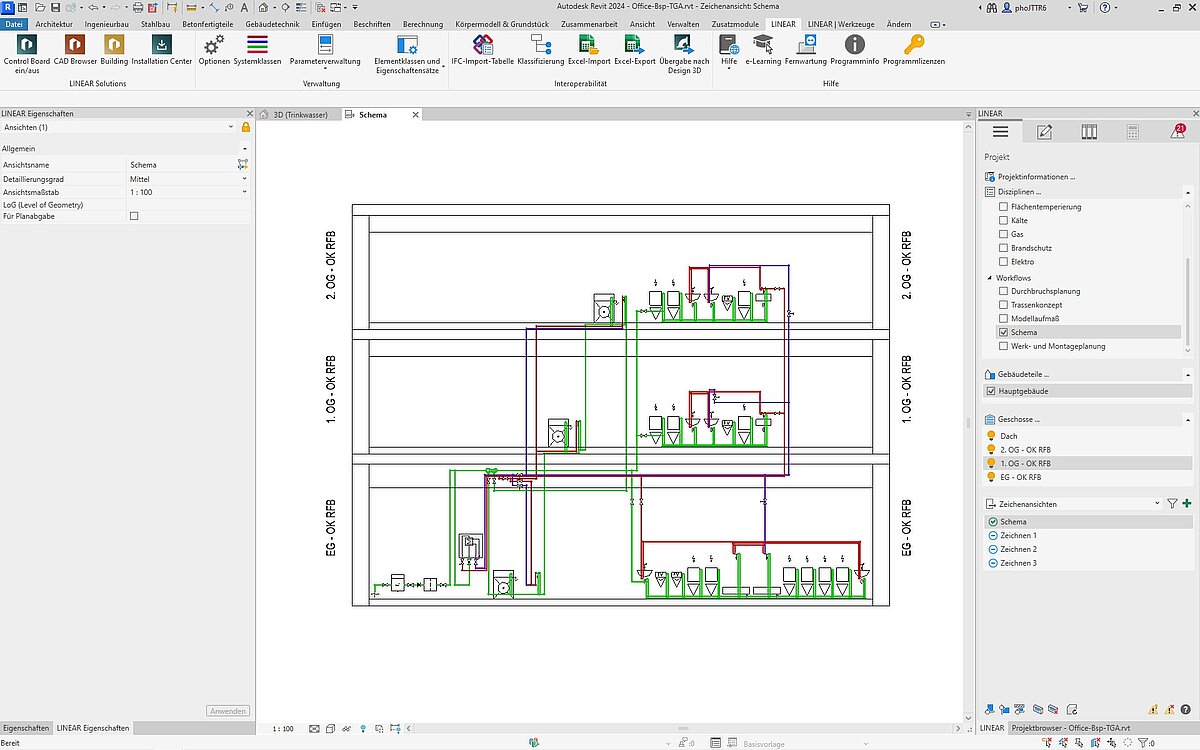Screen dimensions: 1200x750
Task: Collapse the Workflows tree section
Action: pos(989,278)
